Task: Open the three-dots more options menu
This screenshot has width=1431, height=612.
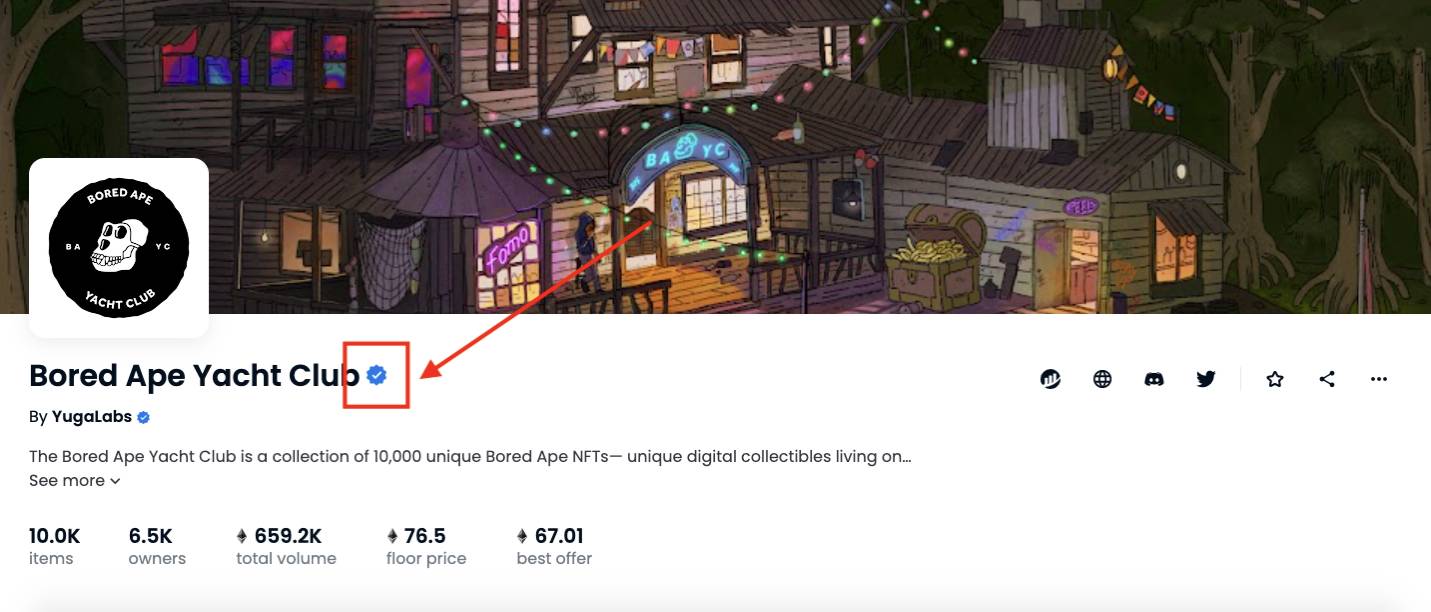Action: pos(1379,379)
